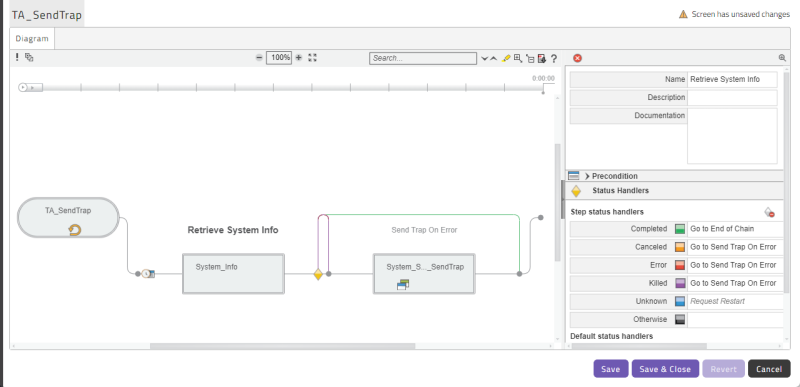Screen dimensions: 800x387
Task: Click the Save & Close button
Action: (665, 369)
